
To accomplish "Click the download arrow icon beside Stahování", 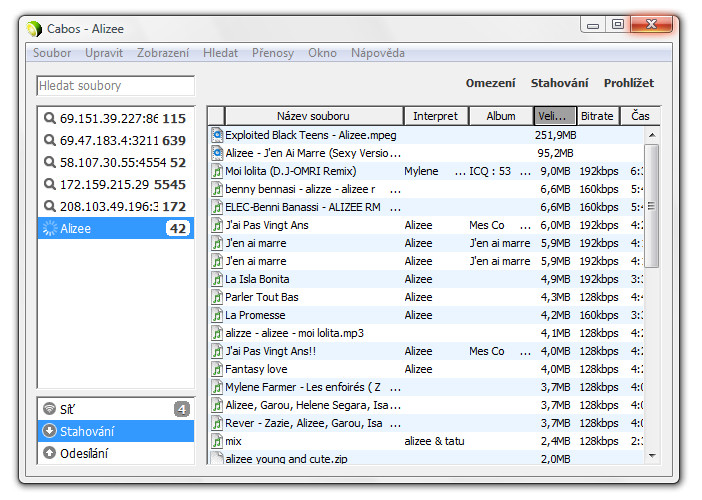I will 49,431.
